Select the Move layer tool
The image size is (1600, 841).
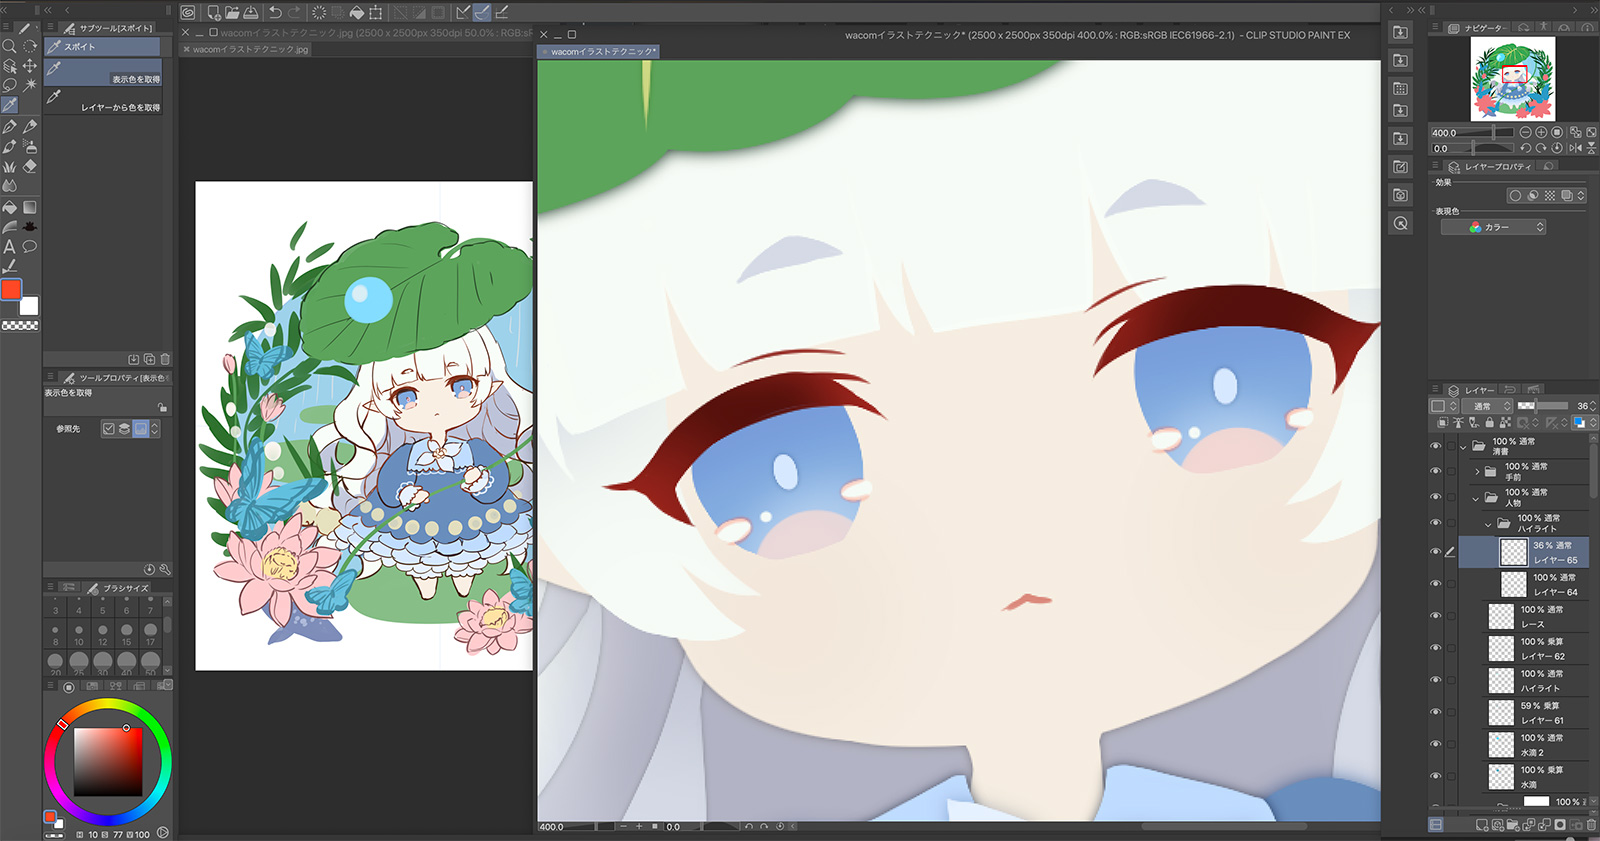(30, 66)
